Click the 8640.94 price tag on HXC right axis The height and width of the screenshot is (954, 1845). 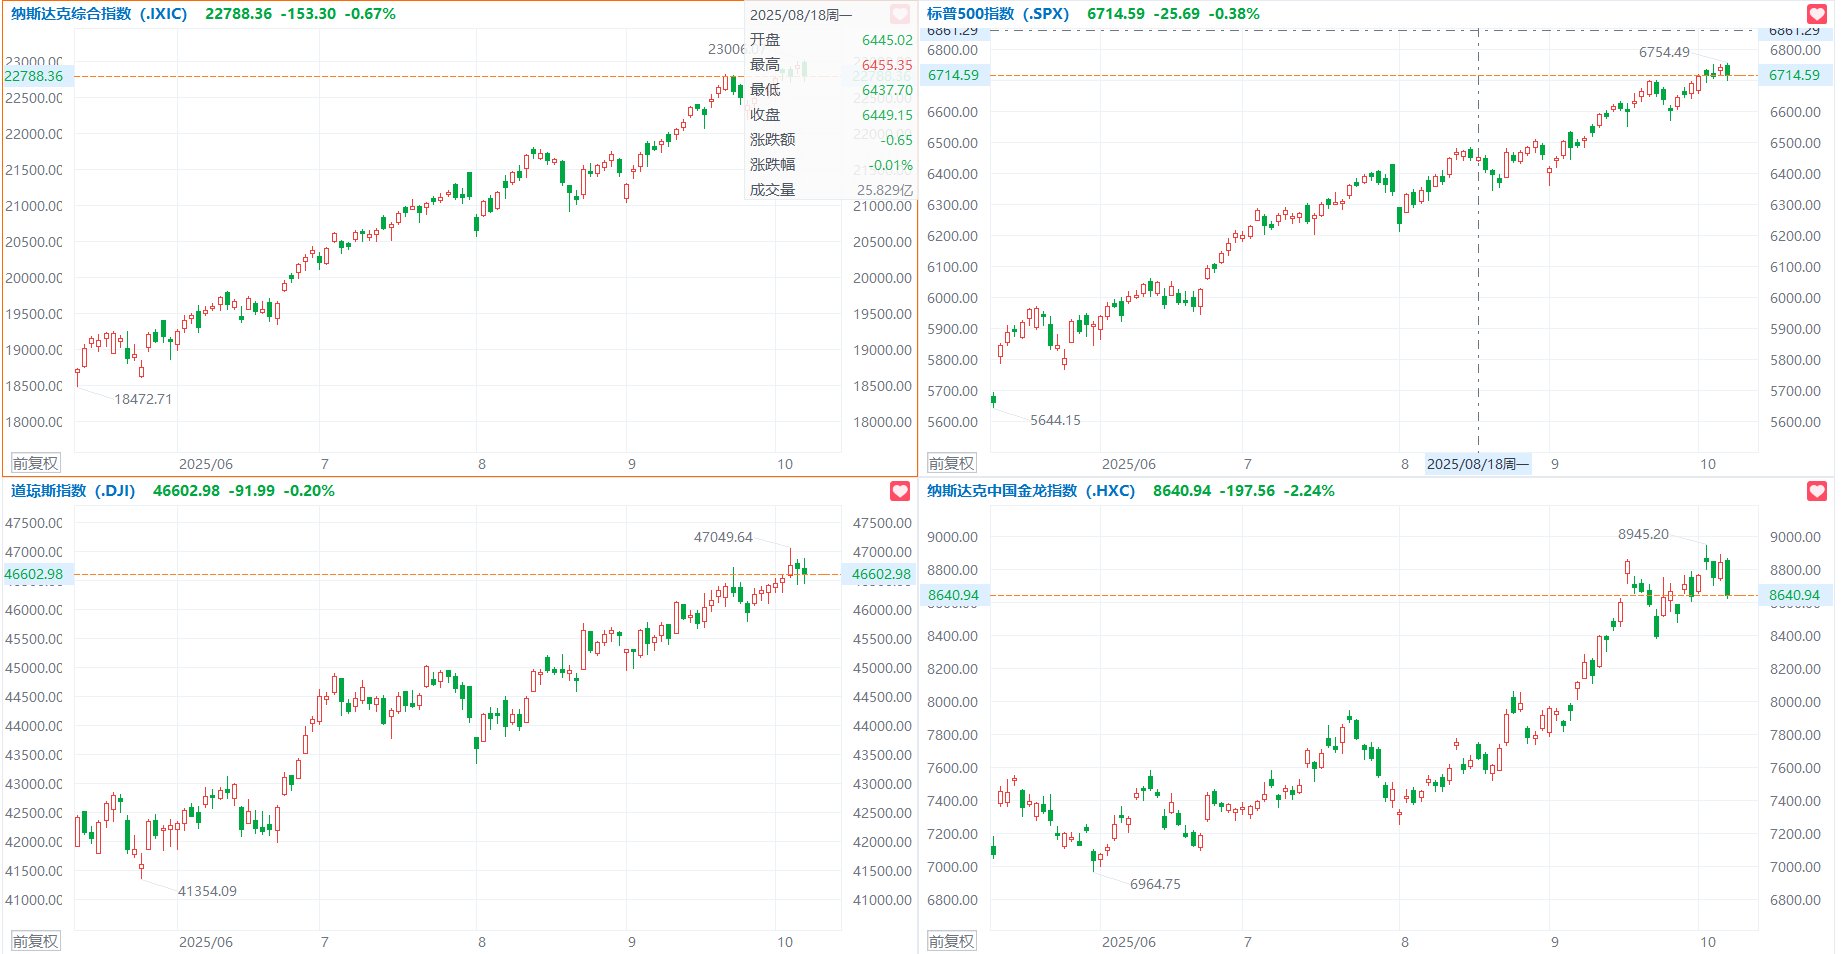pos(1794,595)
